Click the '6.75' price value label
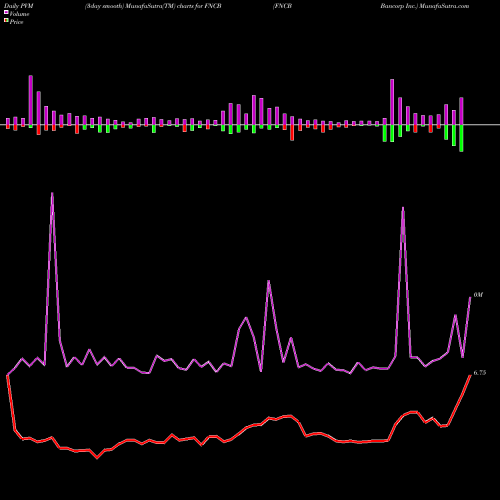 click(480, 373)
